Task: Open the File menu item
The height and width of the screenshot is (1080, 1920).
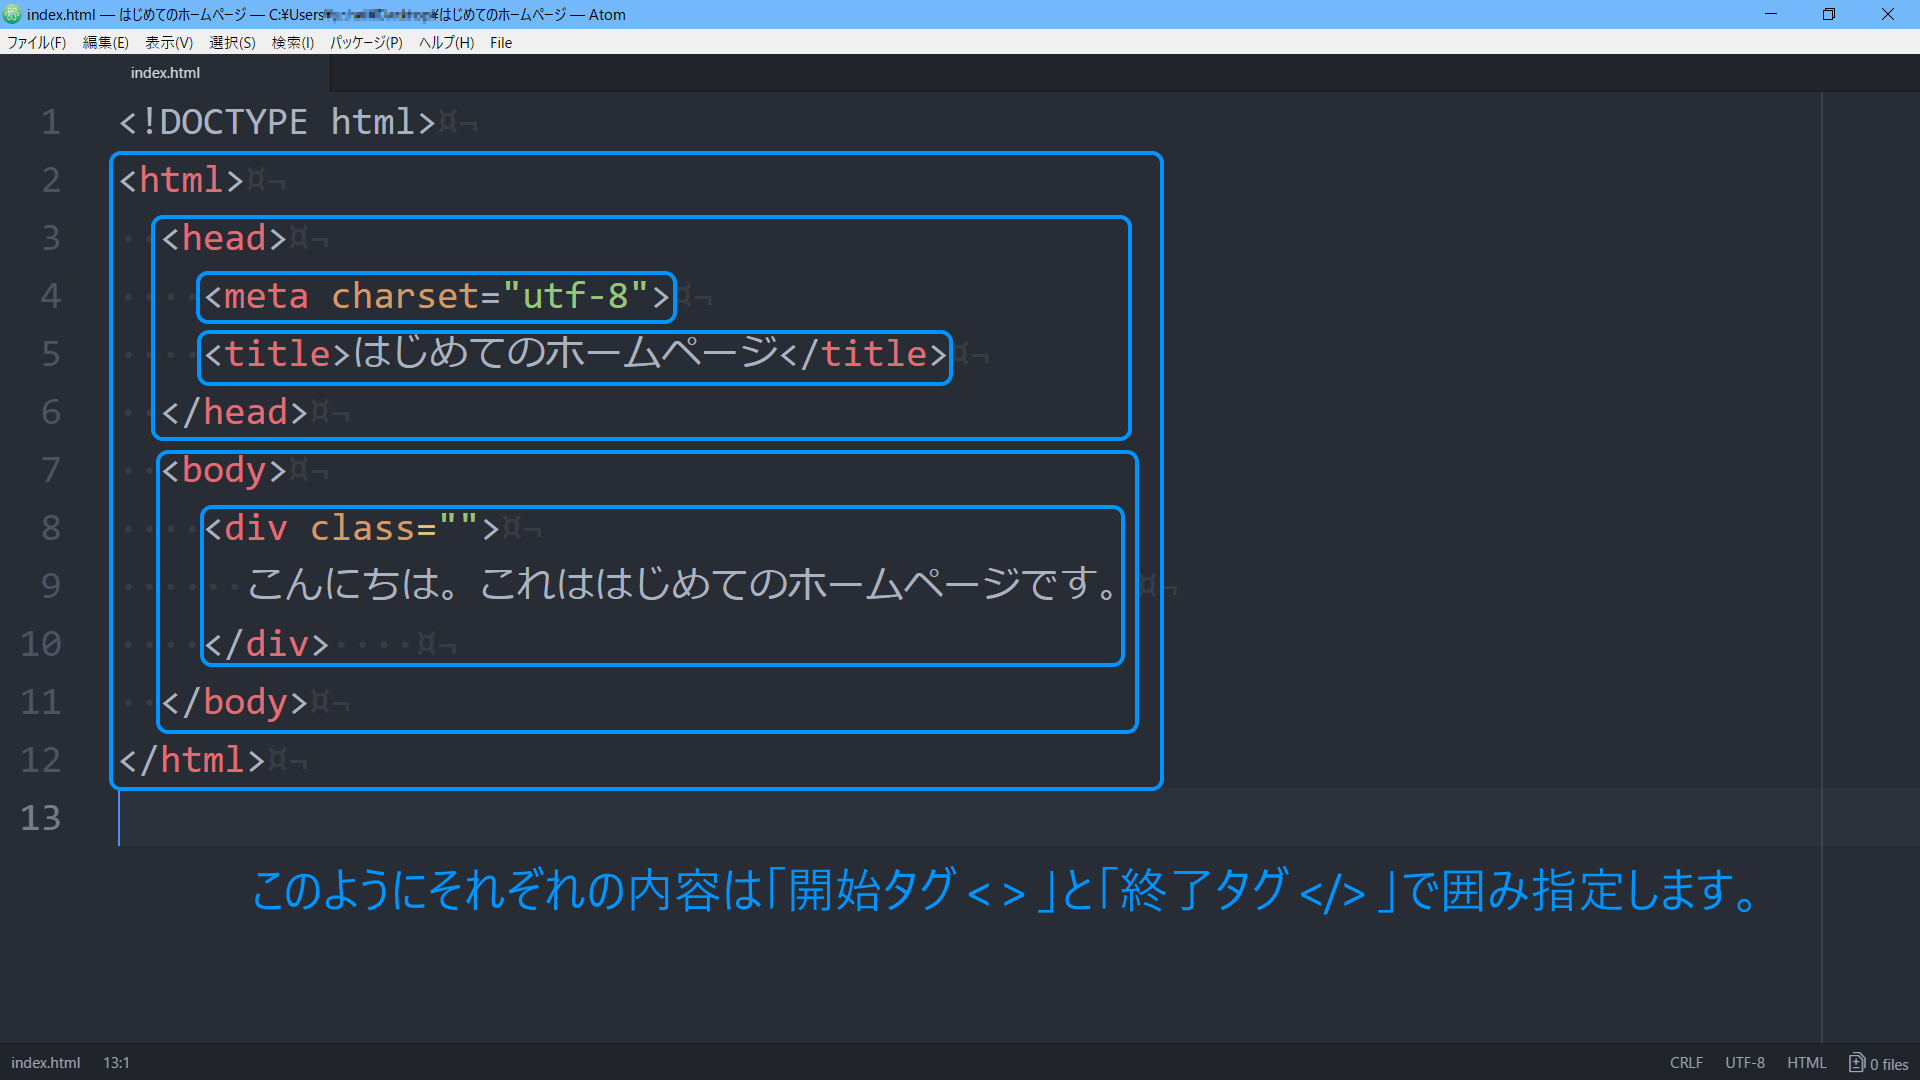Action: pyautogui.click(x=501, y=42)
